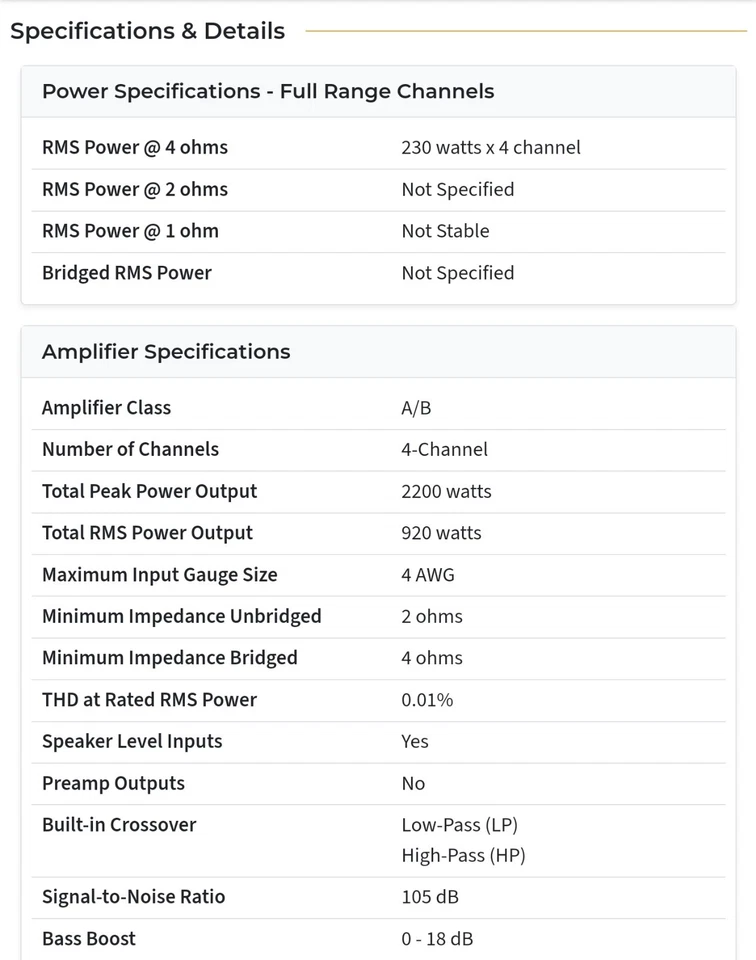Select the 4 AWG gauge size value
Viewport: 756px width, 960px height.
(428, 575)
